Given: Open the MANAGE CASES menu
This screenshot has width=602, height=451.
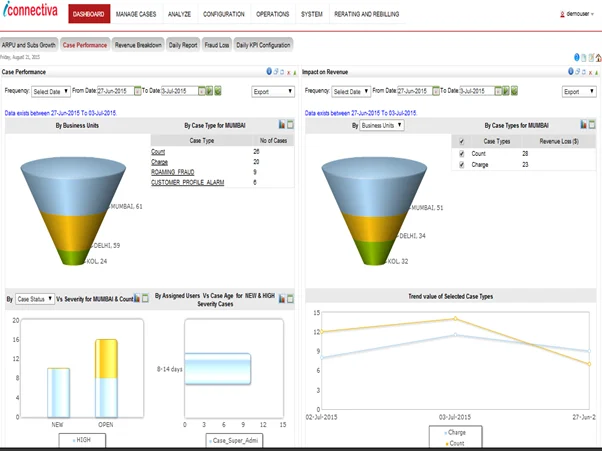Looking at the screenshot, I should (136, 14).
